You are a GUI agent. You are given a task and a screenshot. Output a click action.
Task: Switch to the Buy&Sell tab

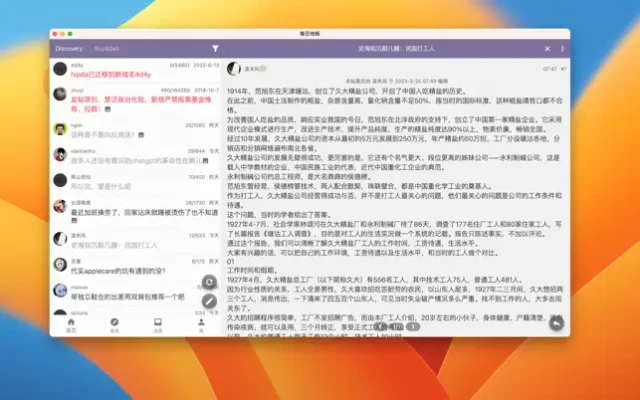pos(107,48)
